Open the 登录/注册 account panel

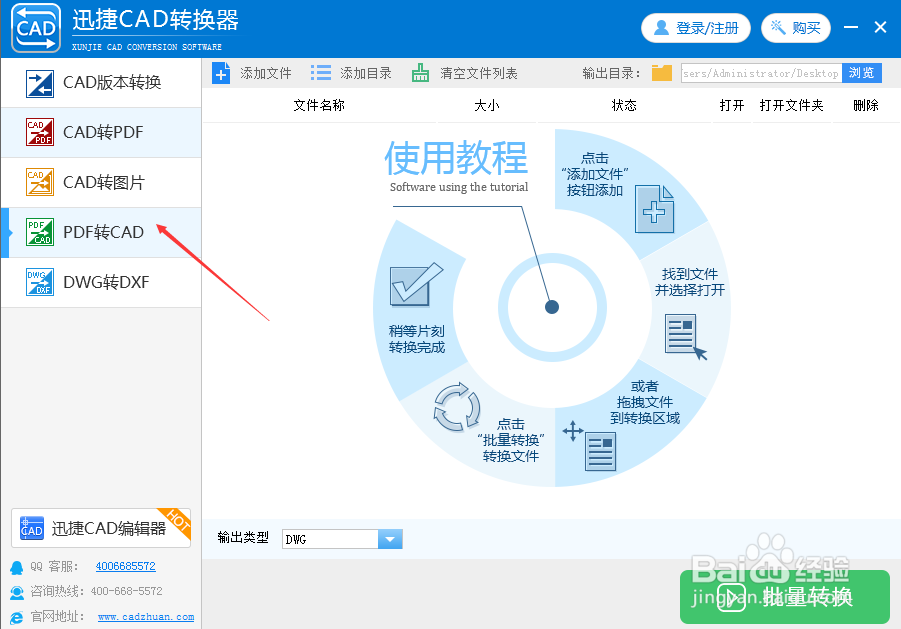tap(695, 27)
